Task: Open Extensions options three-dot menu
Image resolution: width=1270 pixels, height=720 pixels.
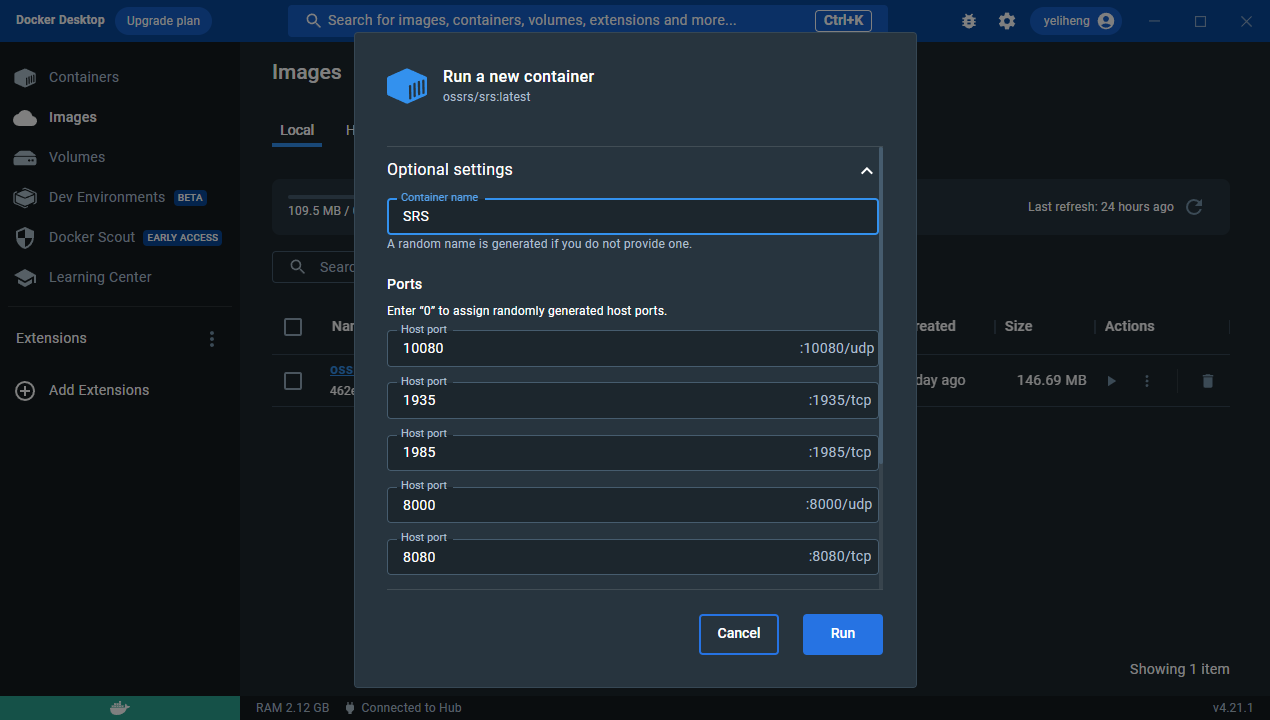Action: coord(211,339)
